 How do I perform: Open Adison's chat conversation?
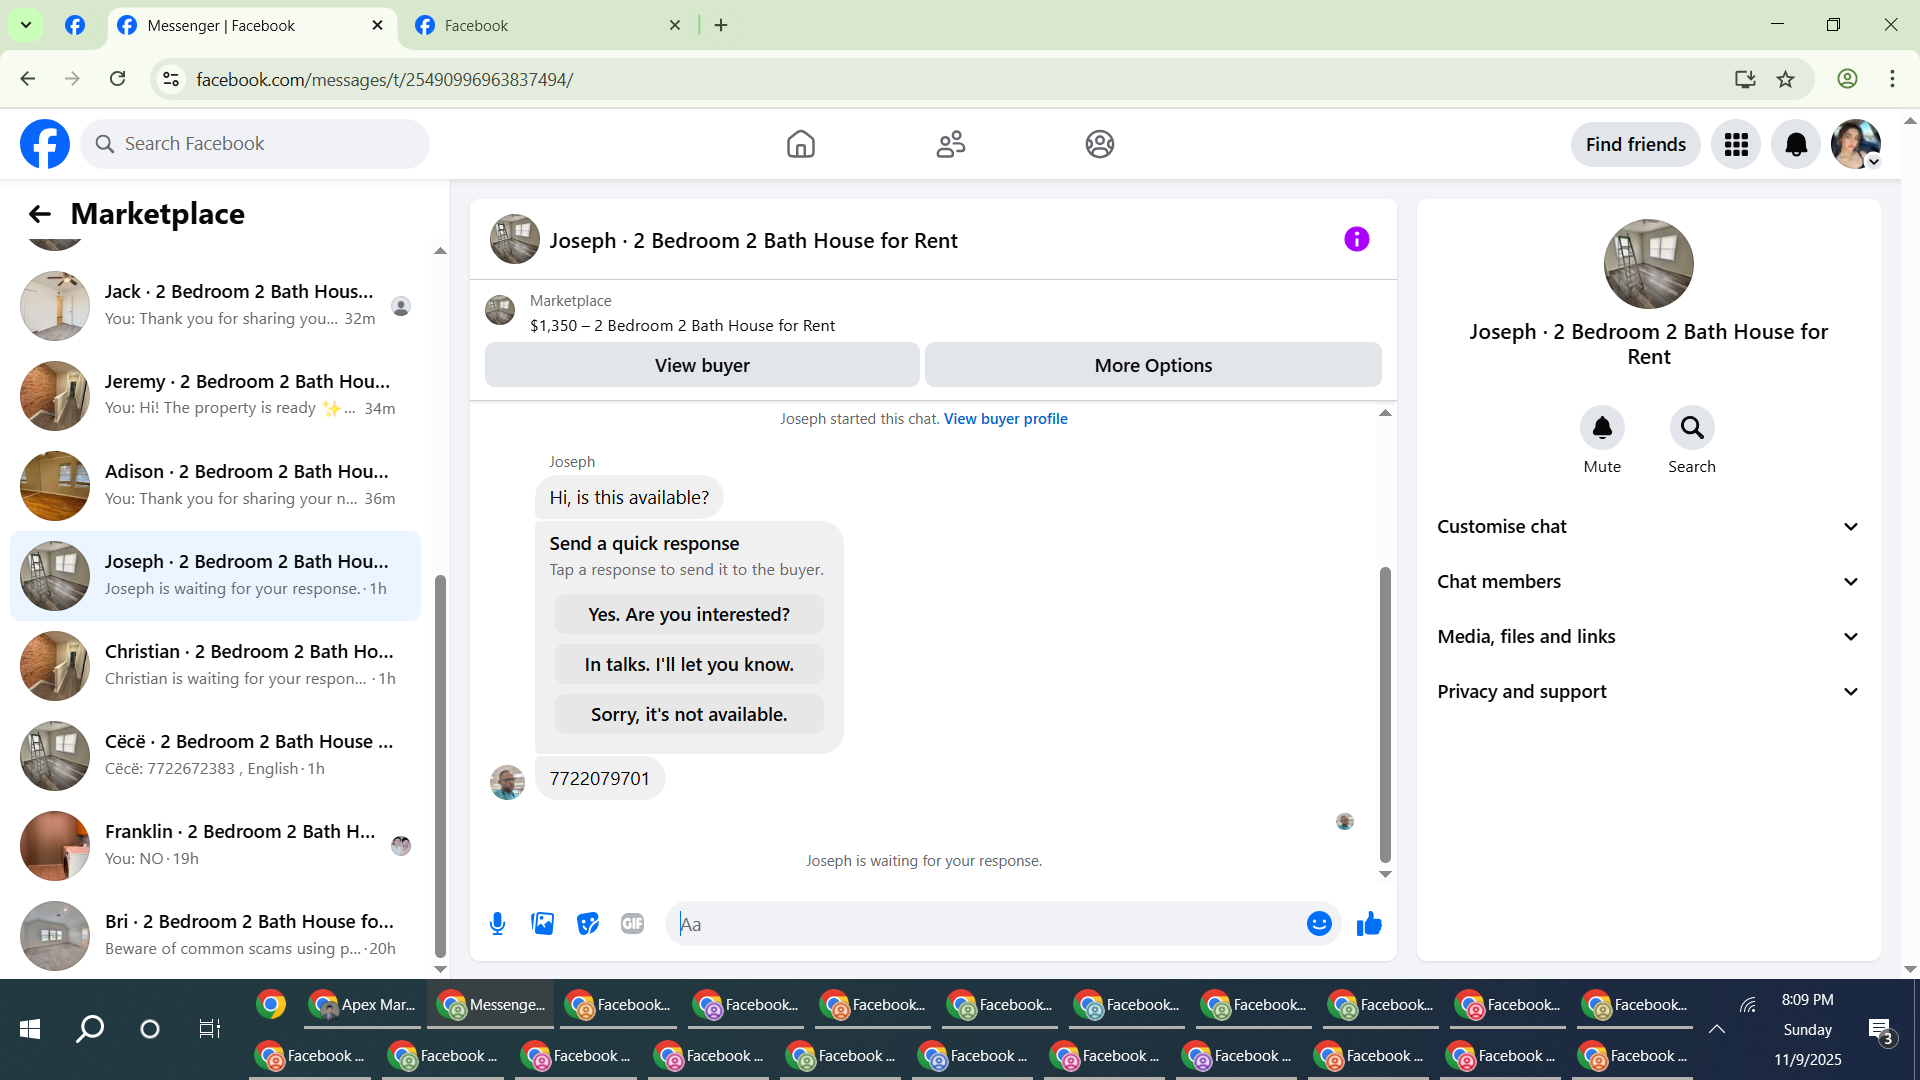coord(215,486)
